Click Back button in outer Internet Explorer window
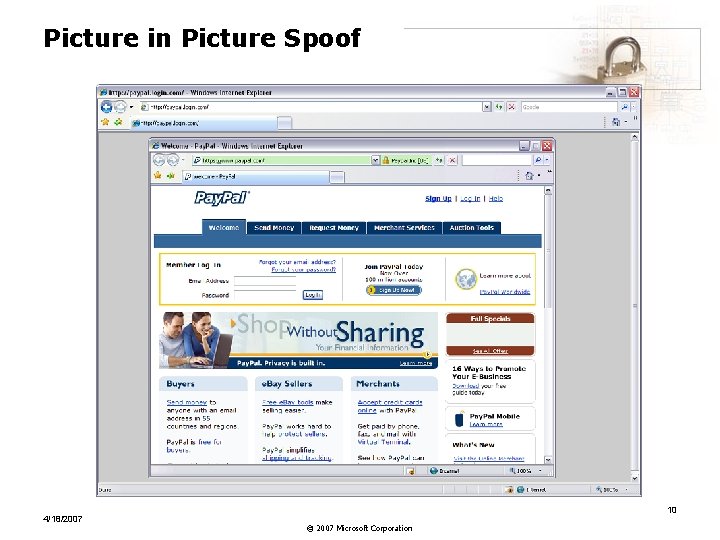Screen dimensions: 720x540 (x=106, y=107)
